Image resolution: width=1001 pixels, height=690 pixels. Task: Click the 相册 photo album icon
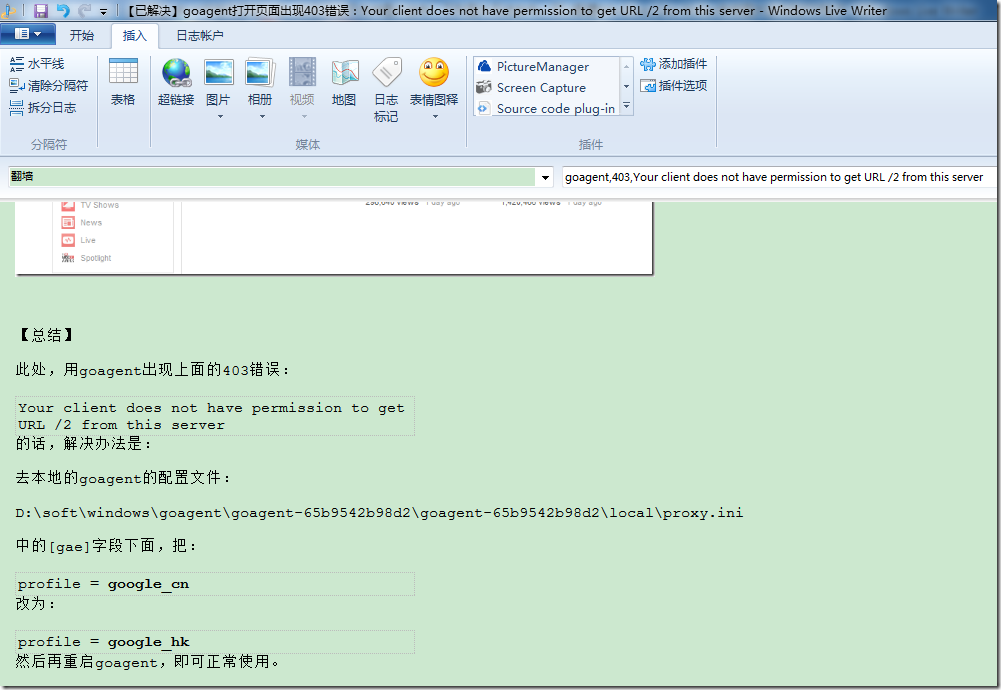260,73
